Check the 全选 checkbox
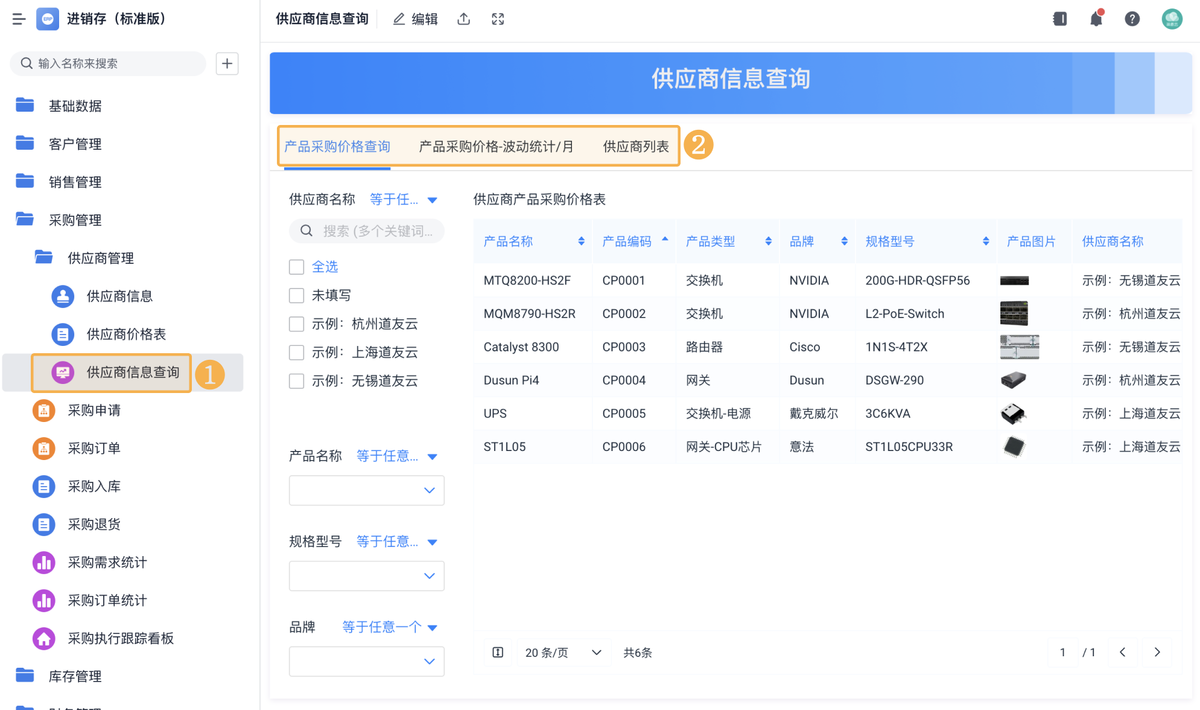This screenshot has width=1200, height=710. point(296,267)
